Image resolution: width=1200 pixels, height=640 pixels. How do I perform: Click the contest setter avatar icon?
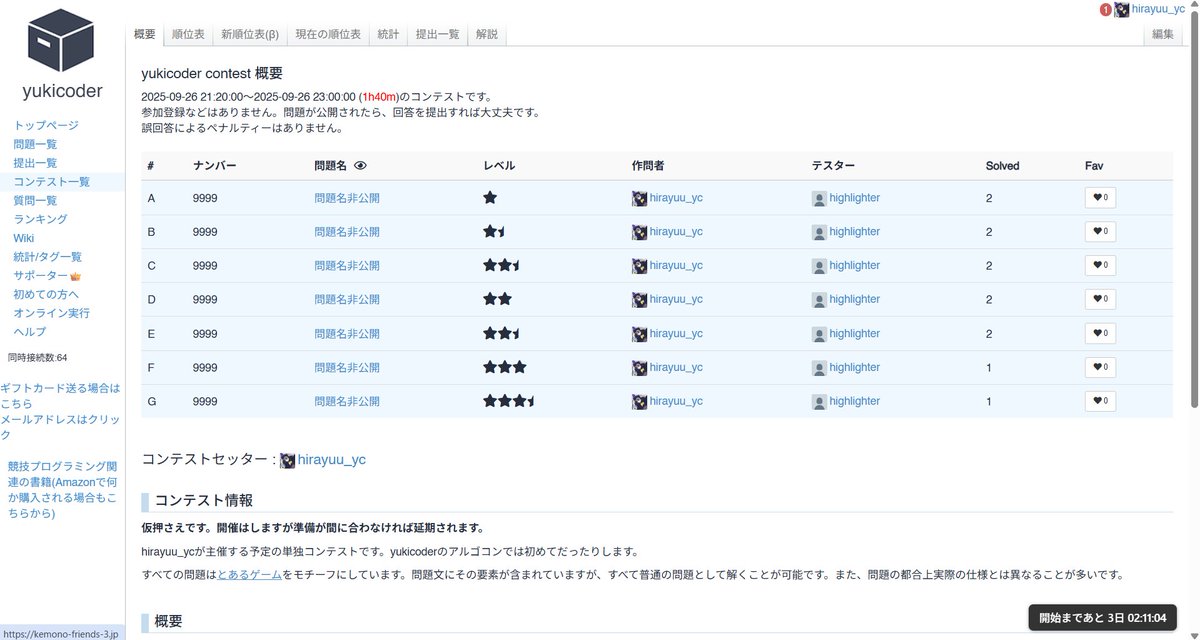(287, 460)
